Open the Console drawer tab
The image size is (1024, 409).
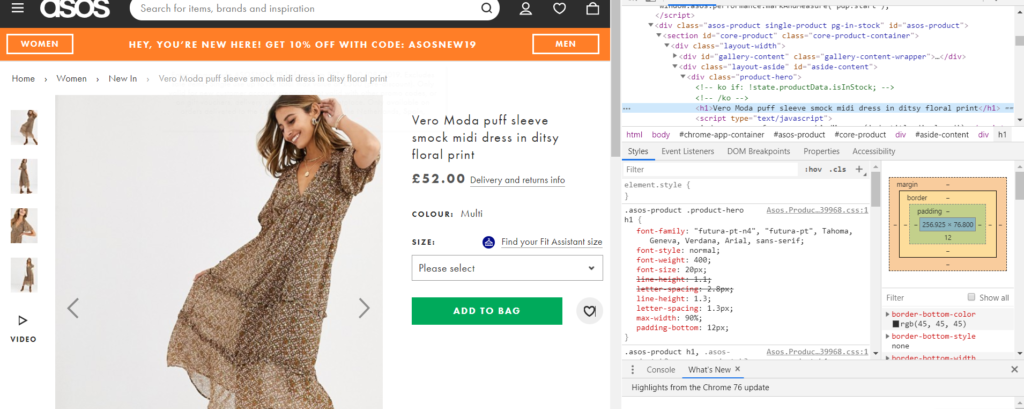[x=660, y=370]
